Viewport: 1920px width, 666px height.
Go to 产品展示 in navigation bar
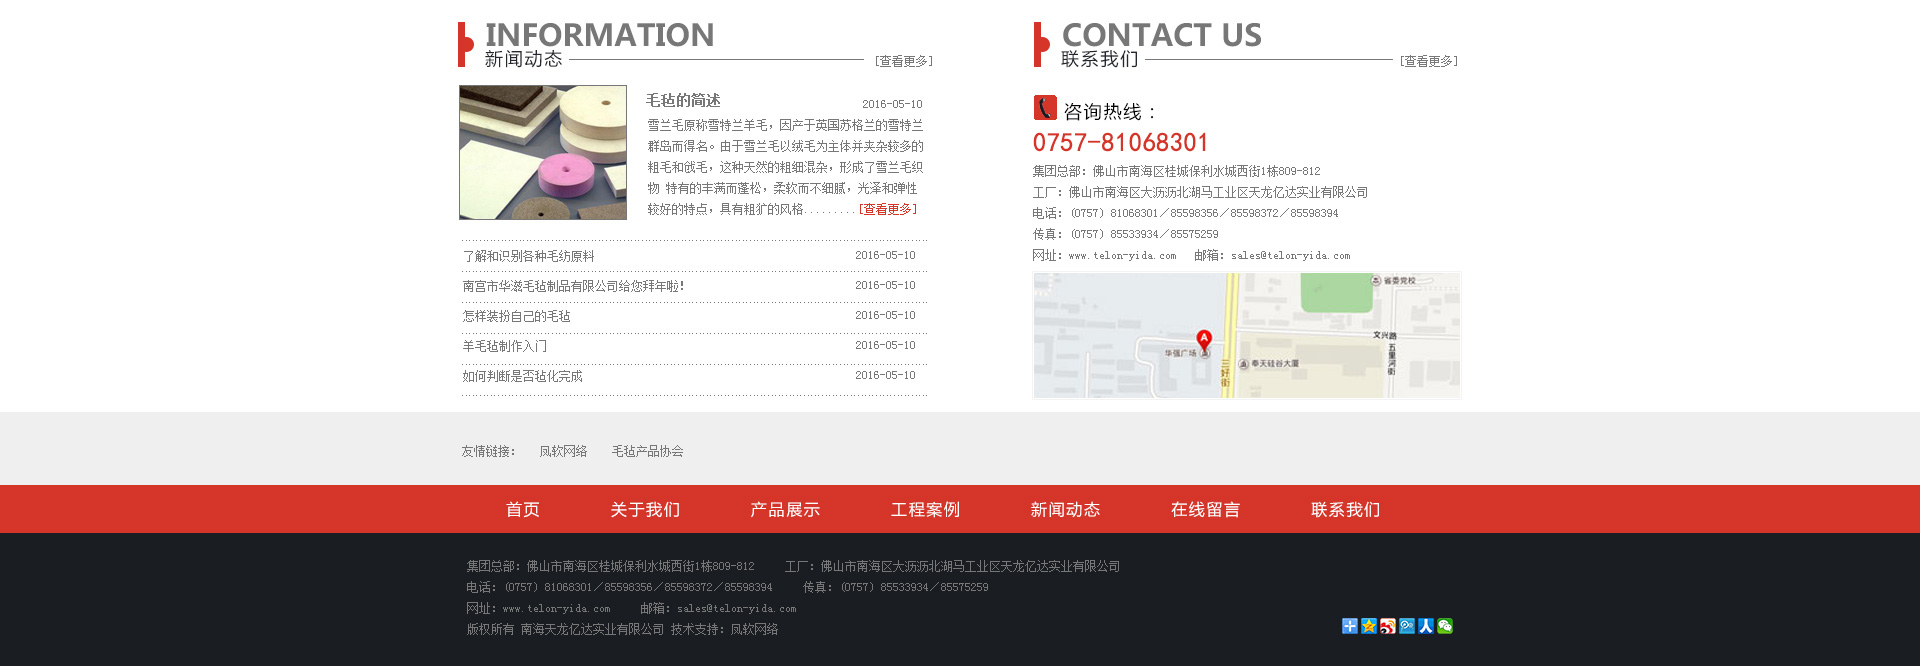785,510
